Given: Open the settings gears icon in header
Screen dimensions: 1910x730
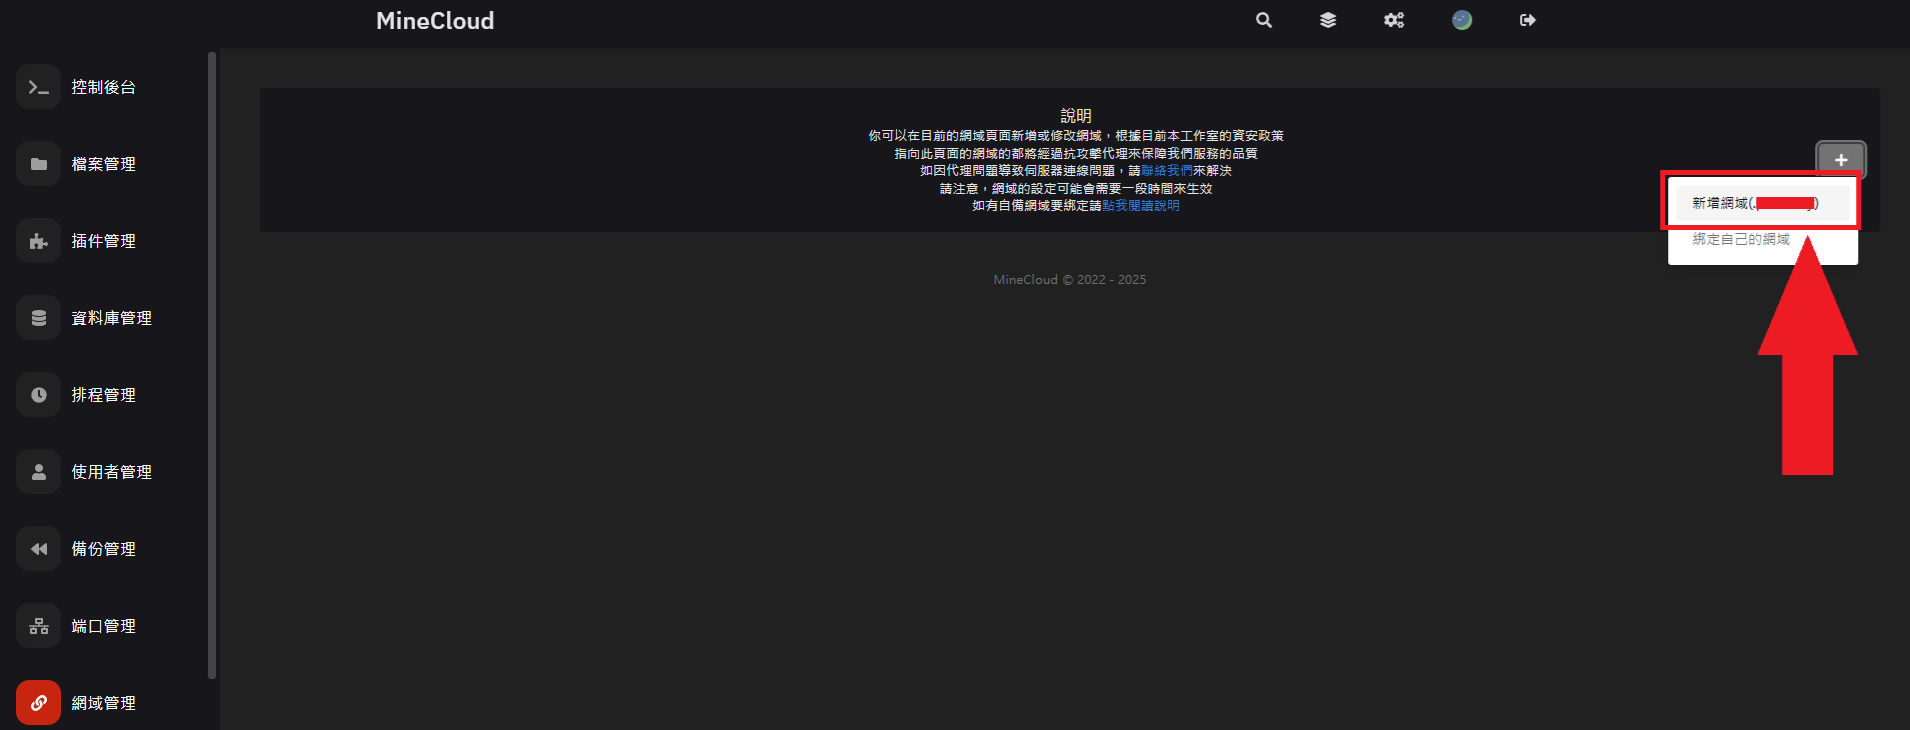Looking at the screenshot, I should coord(1394,20).
